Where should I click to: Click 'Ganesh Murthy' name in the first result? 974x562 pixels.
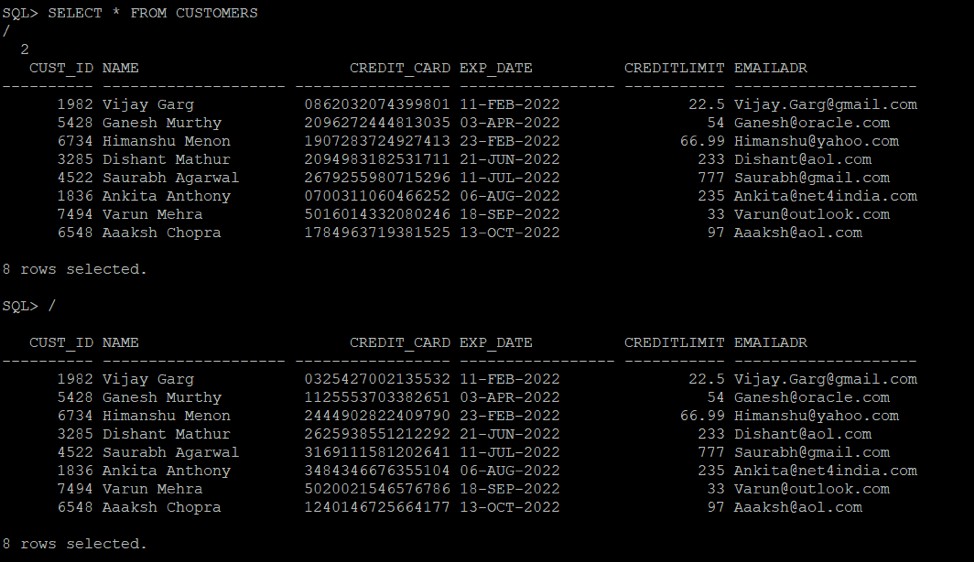tap(162, 123)
